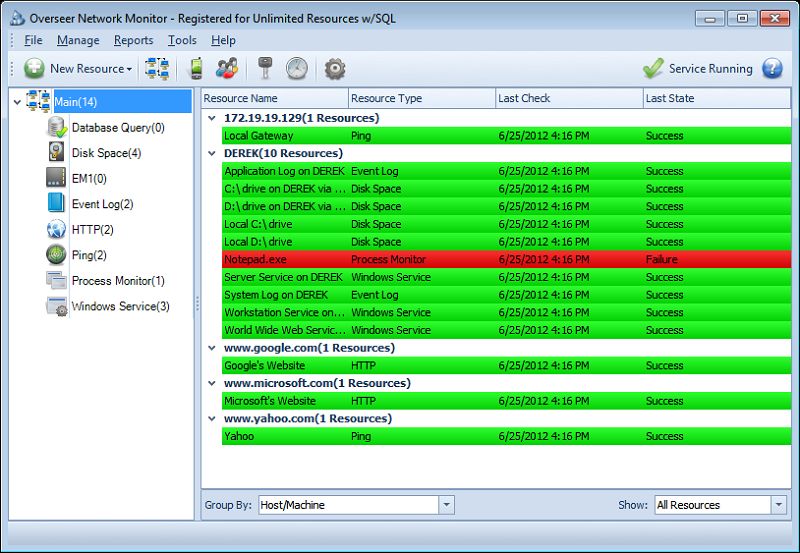Click the Overseer app title bar icon
Screen dimensions: 800x553
pyautogui.click(x=18, y=18)
